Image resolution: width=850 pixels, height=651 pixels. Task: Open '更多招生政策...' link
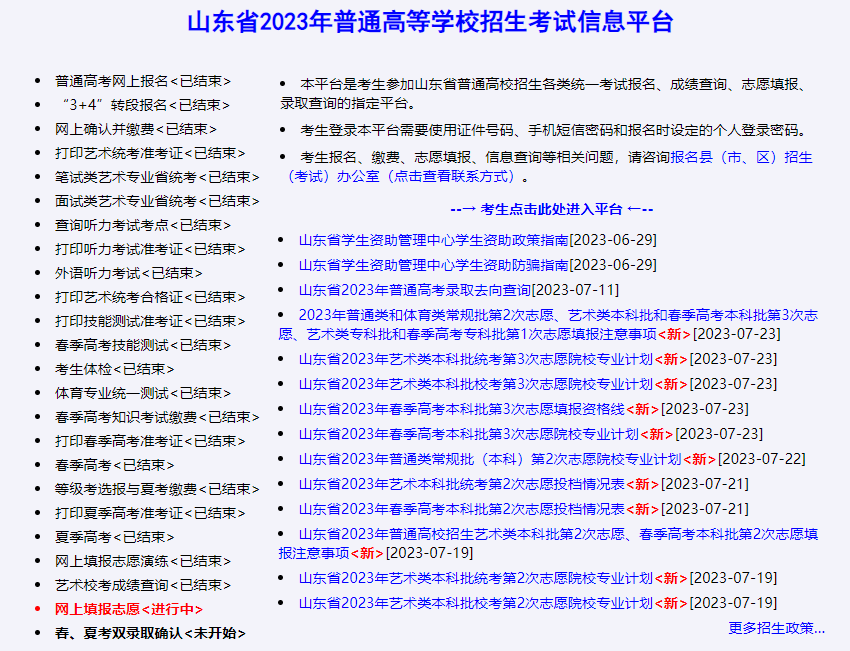click(x=777, y=628)
